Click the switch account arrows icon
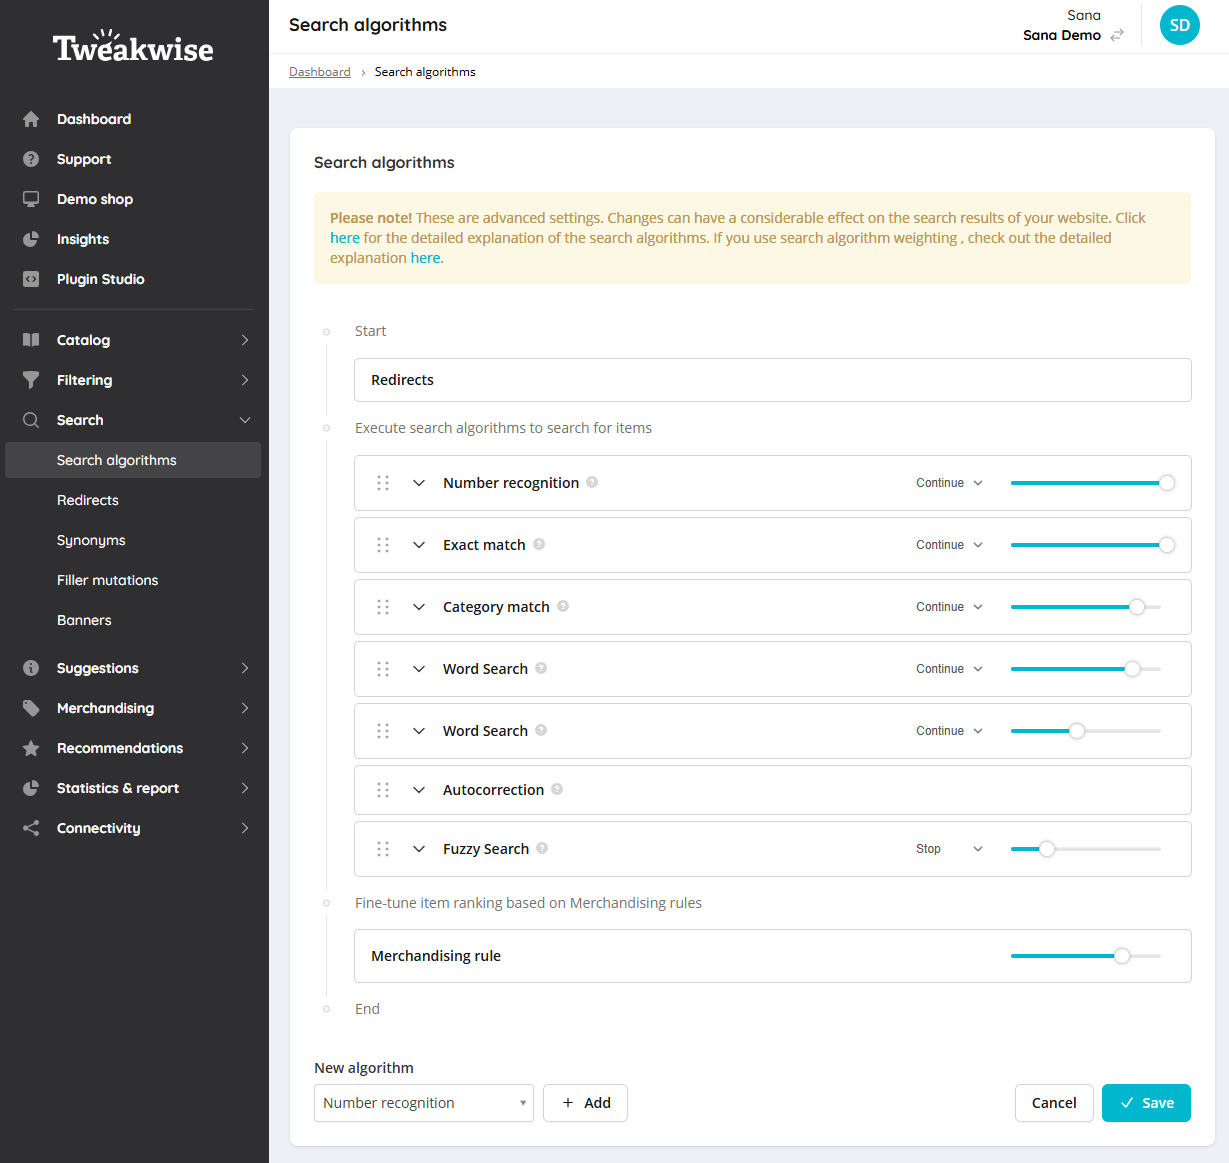1229x1163 pixels. click(1117, 35)
